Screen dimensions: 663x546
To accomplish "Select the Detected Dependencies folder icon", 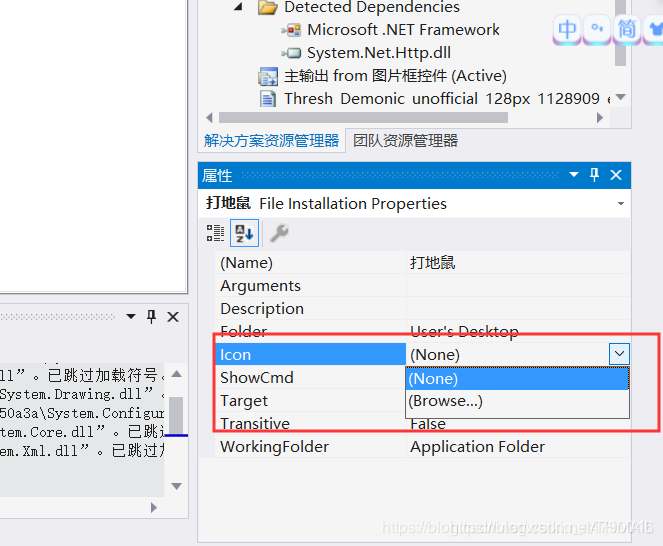I will (268, 7).
